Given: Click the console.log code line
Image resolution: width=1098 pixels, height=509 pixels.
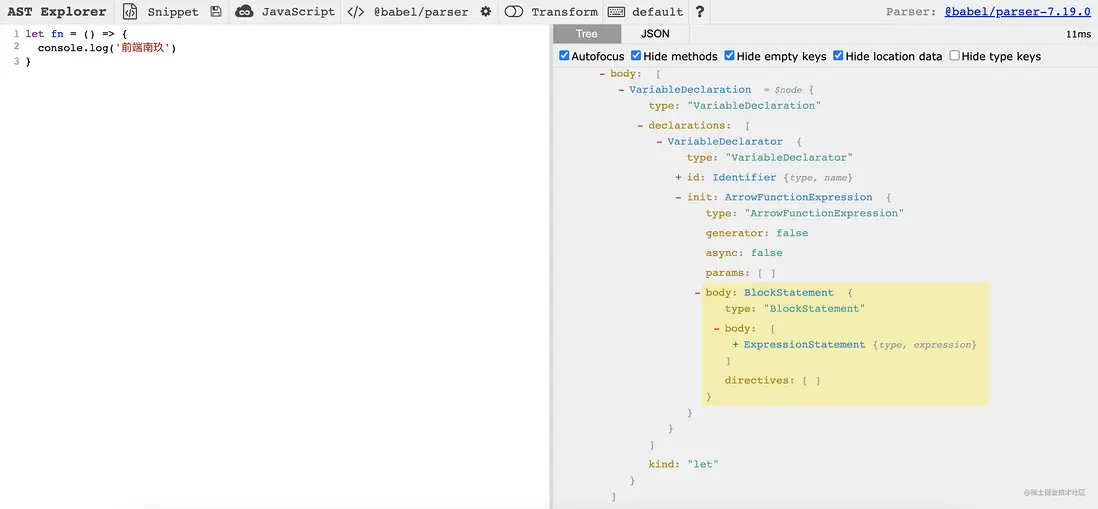Looking at the screenshot, I should point(107,48).
